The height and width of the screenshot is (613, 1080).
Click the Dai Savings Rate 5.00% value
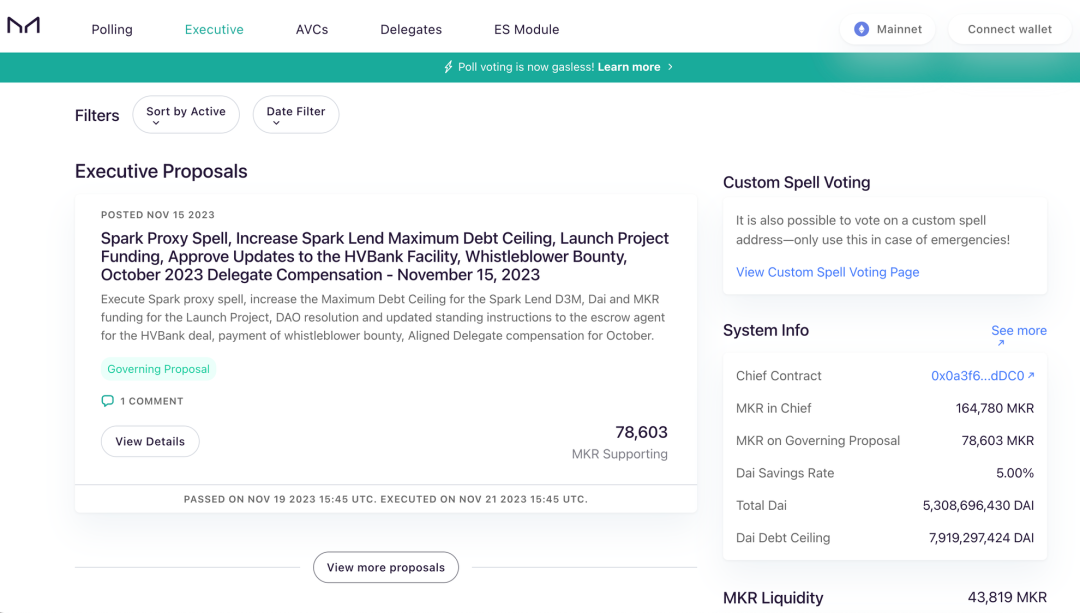click(x=1015, y=473)
